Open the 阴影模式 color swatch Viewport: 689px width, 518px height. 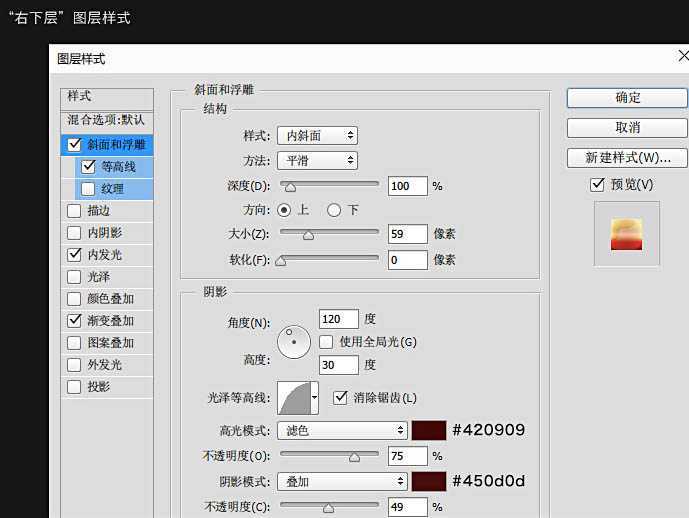coord(429,482)
